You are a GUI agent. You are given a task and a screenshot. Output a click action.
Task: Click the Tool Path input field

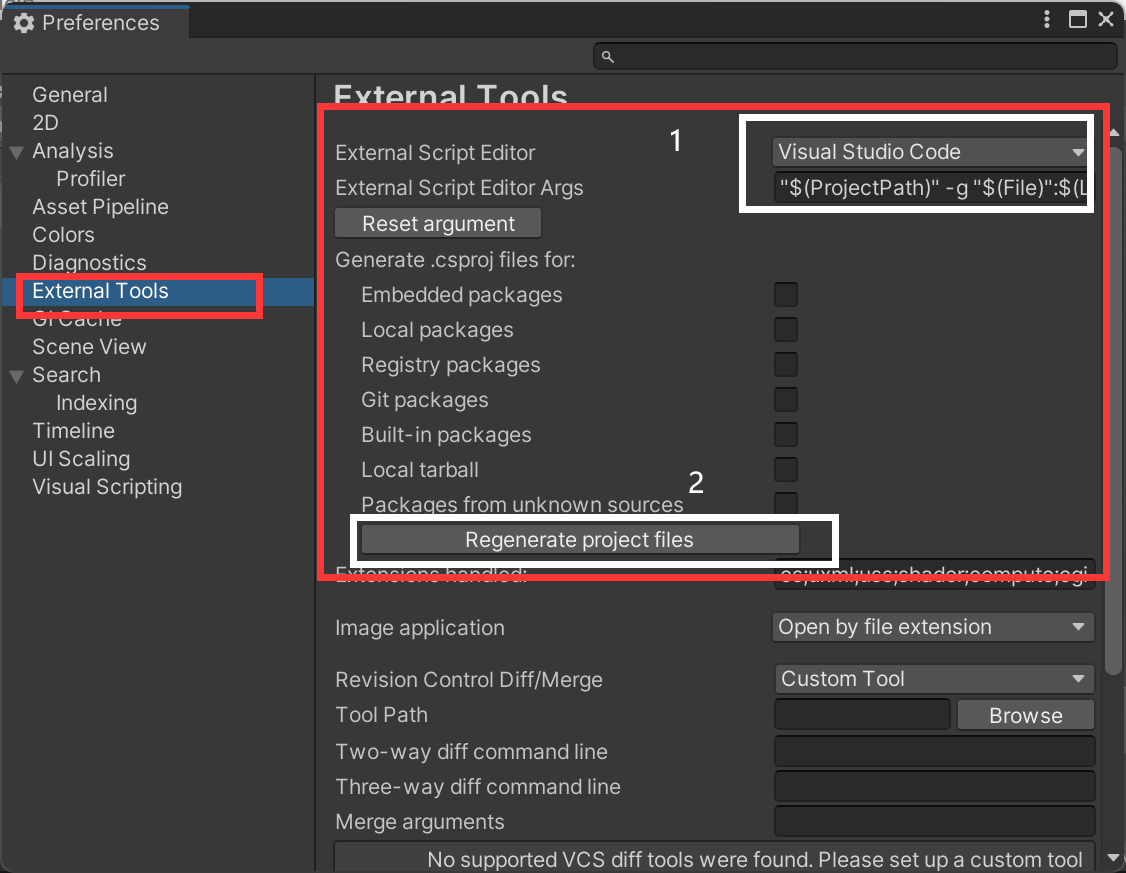[x=862, y=715]
